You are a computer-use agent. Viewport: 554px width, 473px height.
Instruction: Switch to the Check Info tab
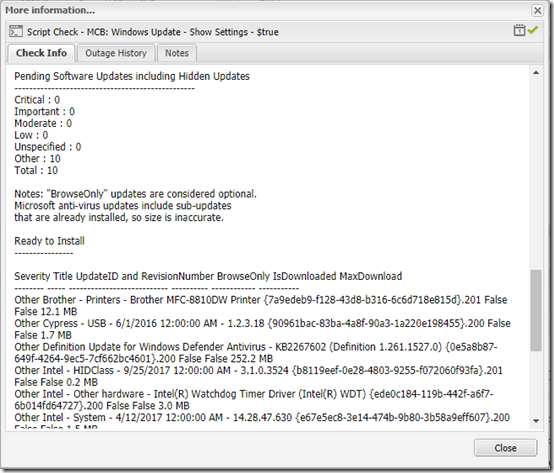[x=41, y=53]
